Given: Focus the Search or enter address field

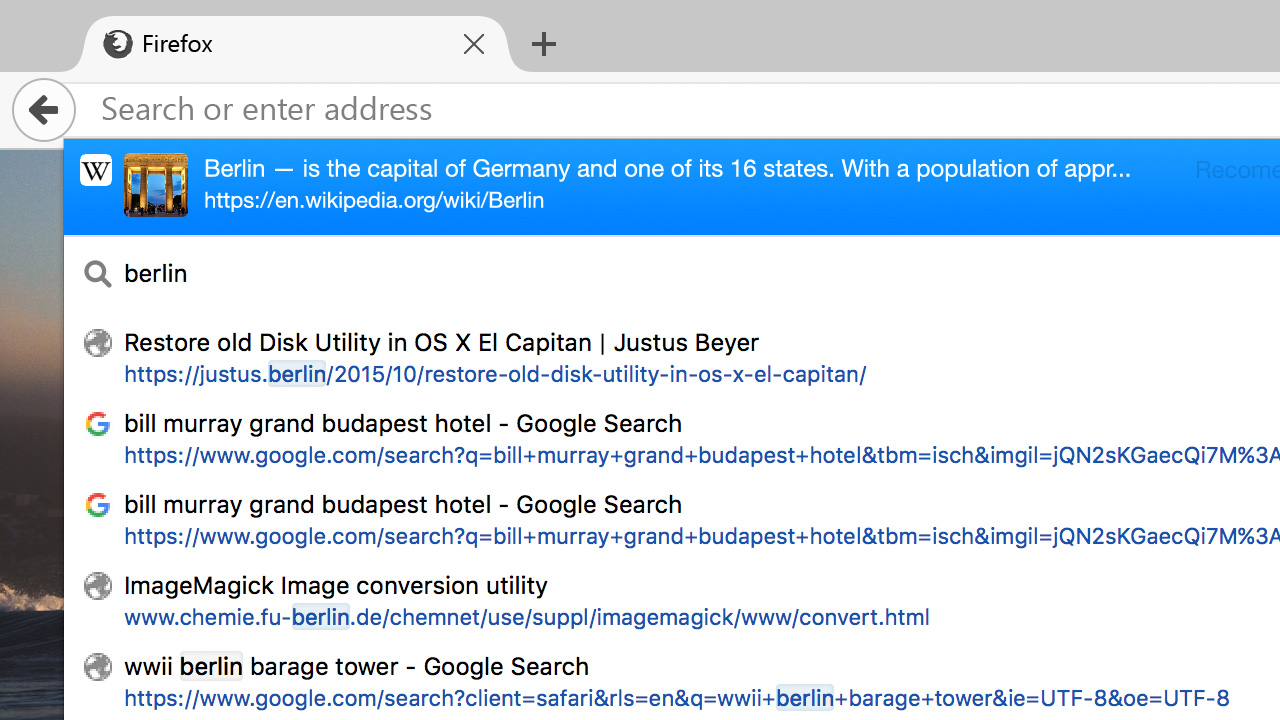Looking at the screenshot, I should 600,109.
